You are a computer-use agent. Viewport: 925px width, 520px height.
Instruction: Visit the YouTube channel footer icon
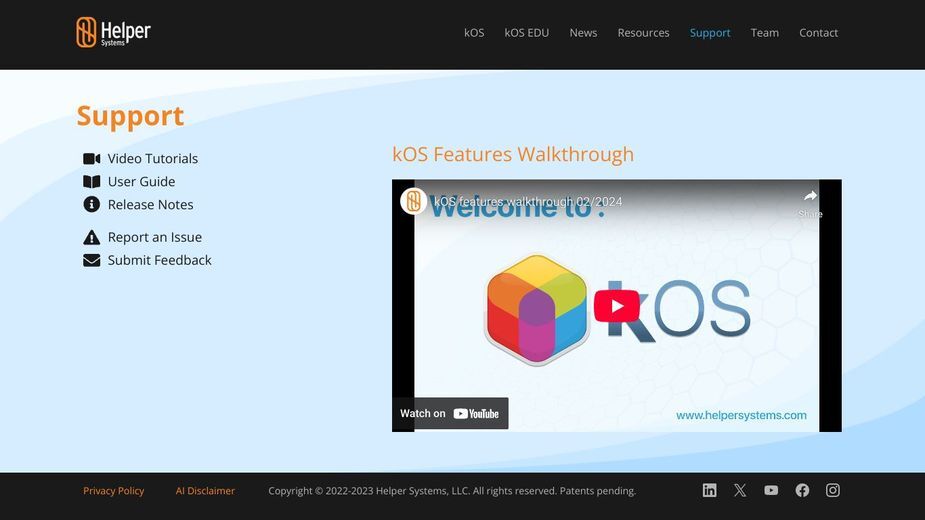pyautogui.click(x=770, y=490)
